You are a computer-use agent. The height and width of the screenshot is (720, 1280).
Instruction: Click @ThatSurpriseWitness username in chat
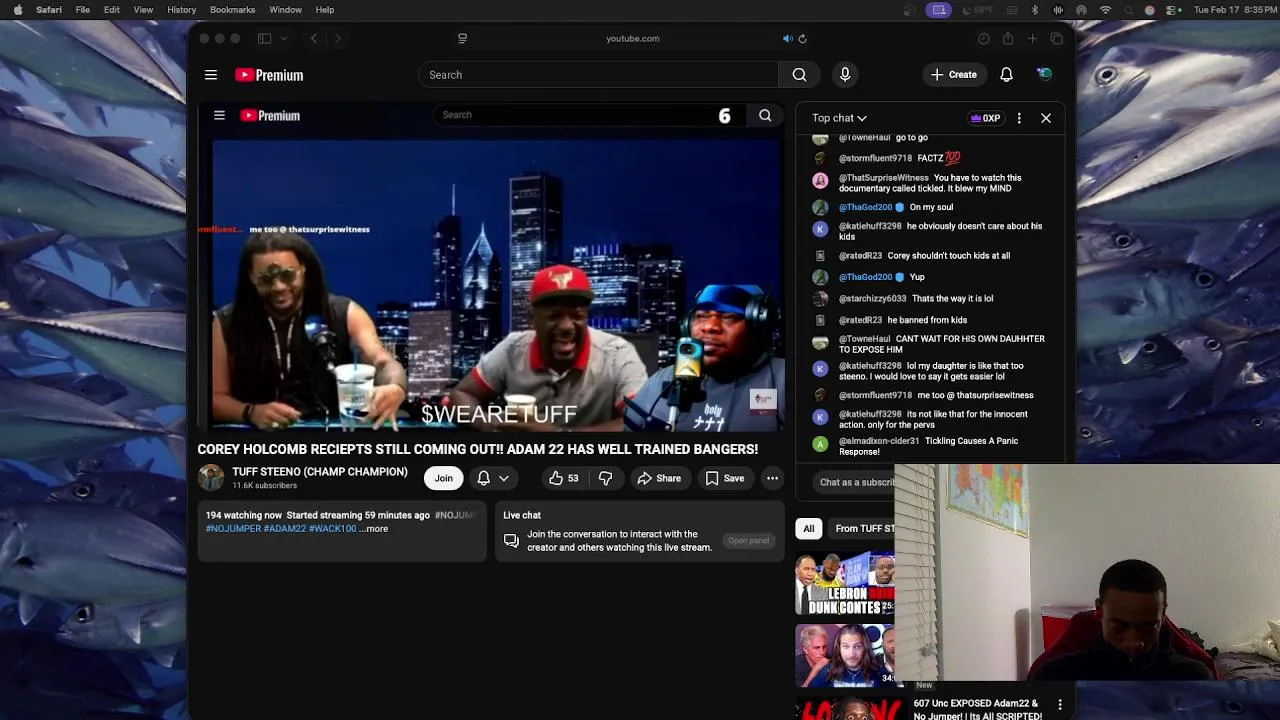click(x=883, y=178)
